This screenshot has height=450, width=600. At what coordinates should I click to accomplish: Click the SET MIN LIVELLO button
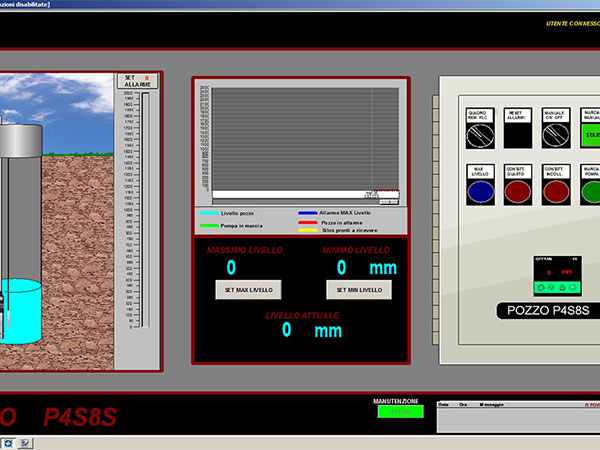(x=358, y=289)
